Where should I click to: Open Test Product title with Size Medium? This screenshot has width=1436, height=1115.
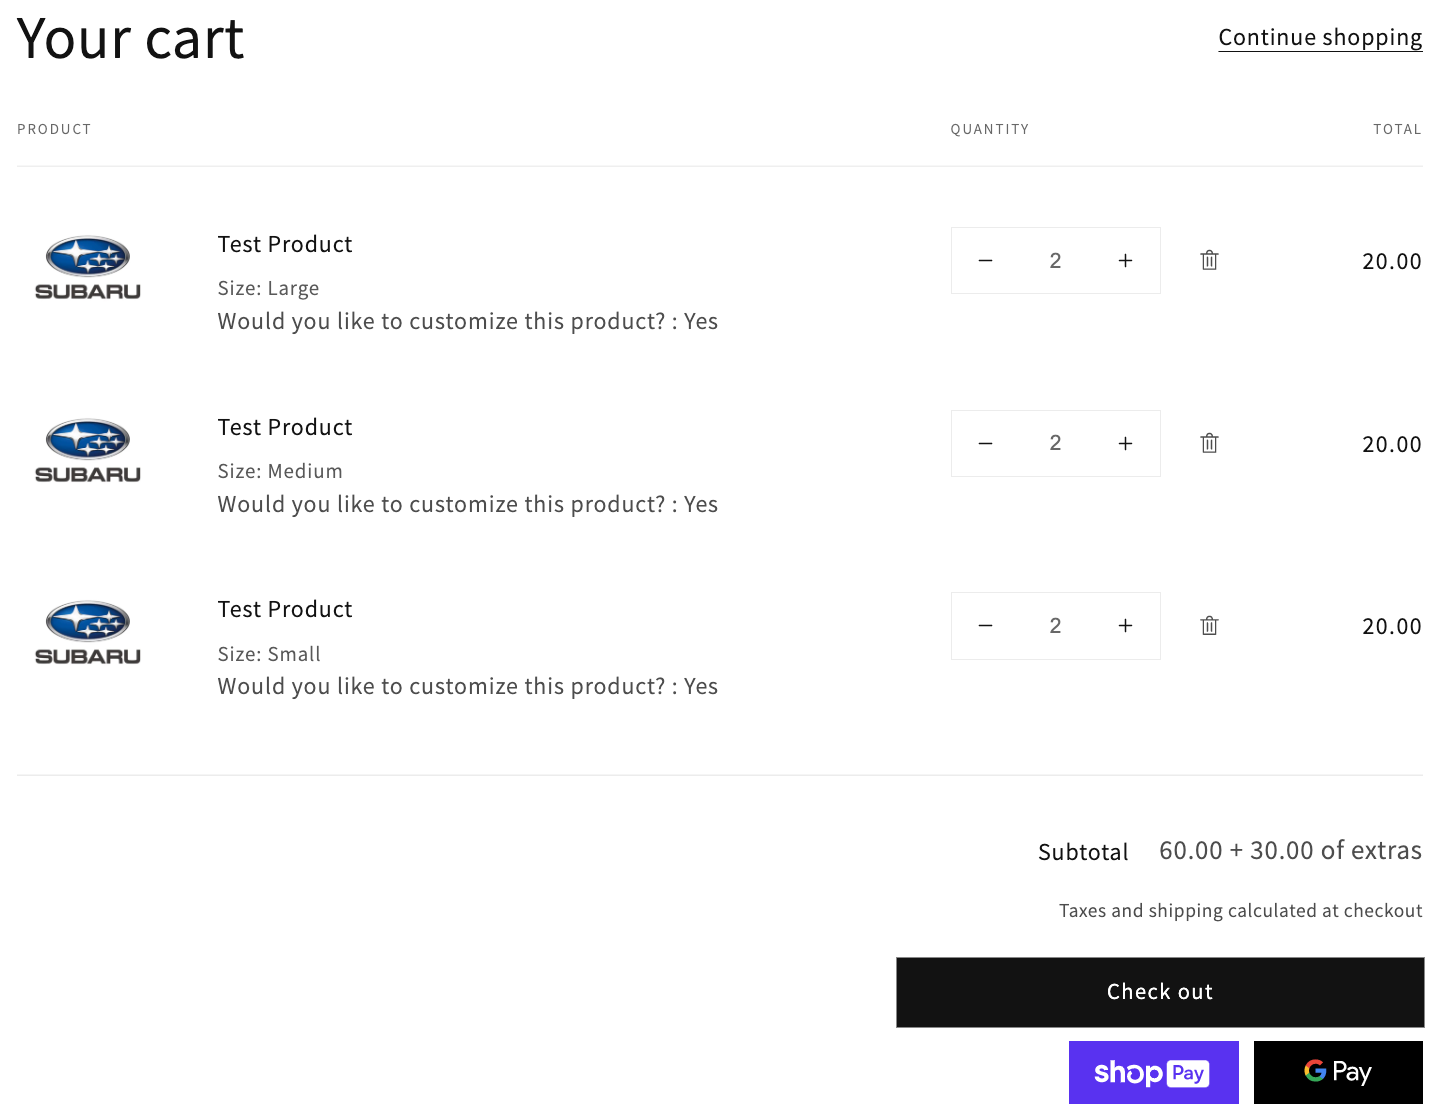point(285,428)
